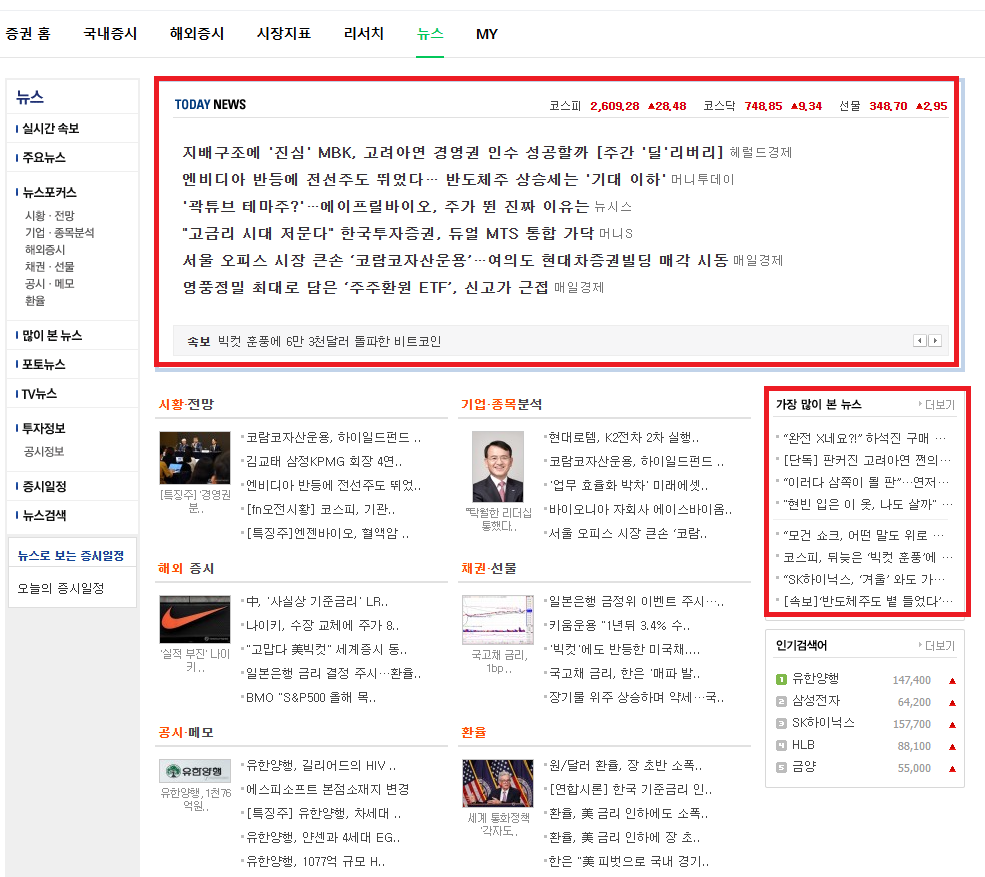The height and width of the screenshot is (877, 985).
Task: Open 오늘의 증시일정 link
Action: (x=60, y=589)
